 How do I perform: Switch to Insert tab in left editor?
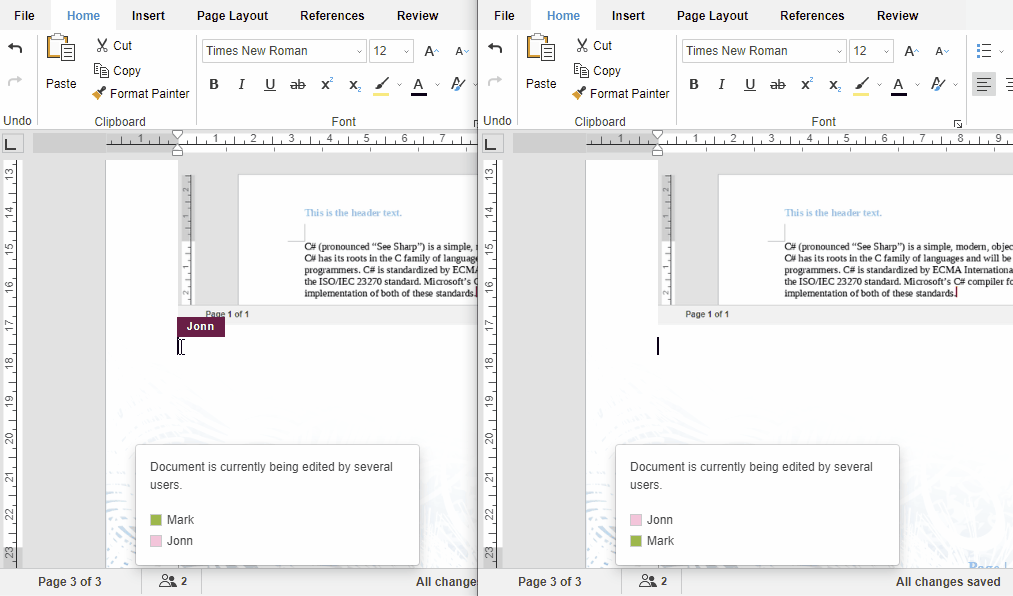click(148, 15)
